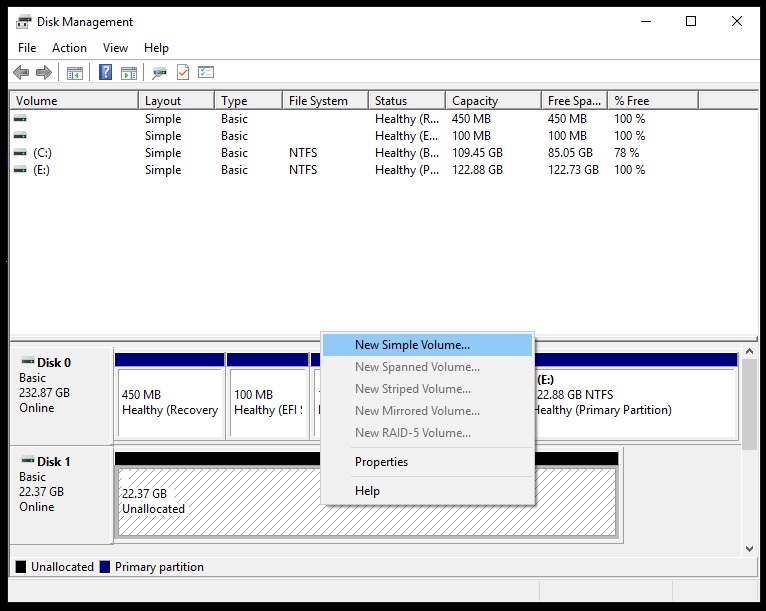This screenshot has height=611, width=766.
Task: Select New Simple Volume from context menu
Action: click(x=412, y=345)
